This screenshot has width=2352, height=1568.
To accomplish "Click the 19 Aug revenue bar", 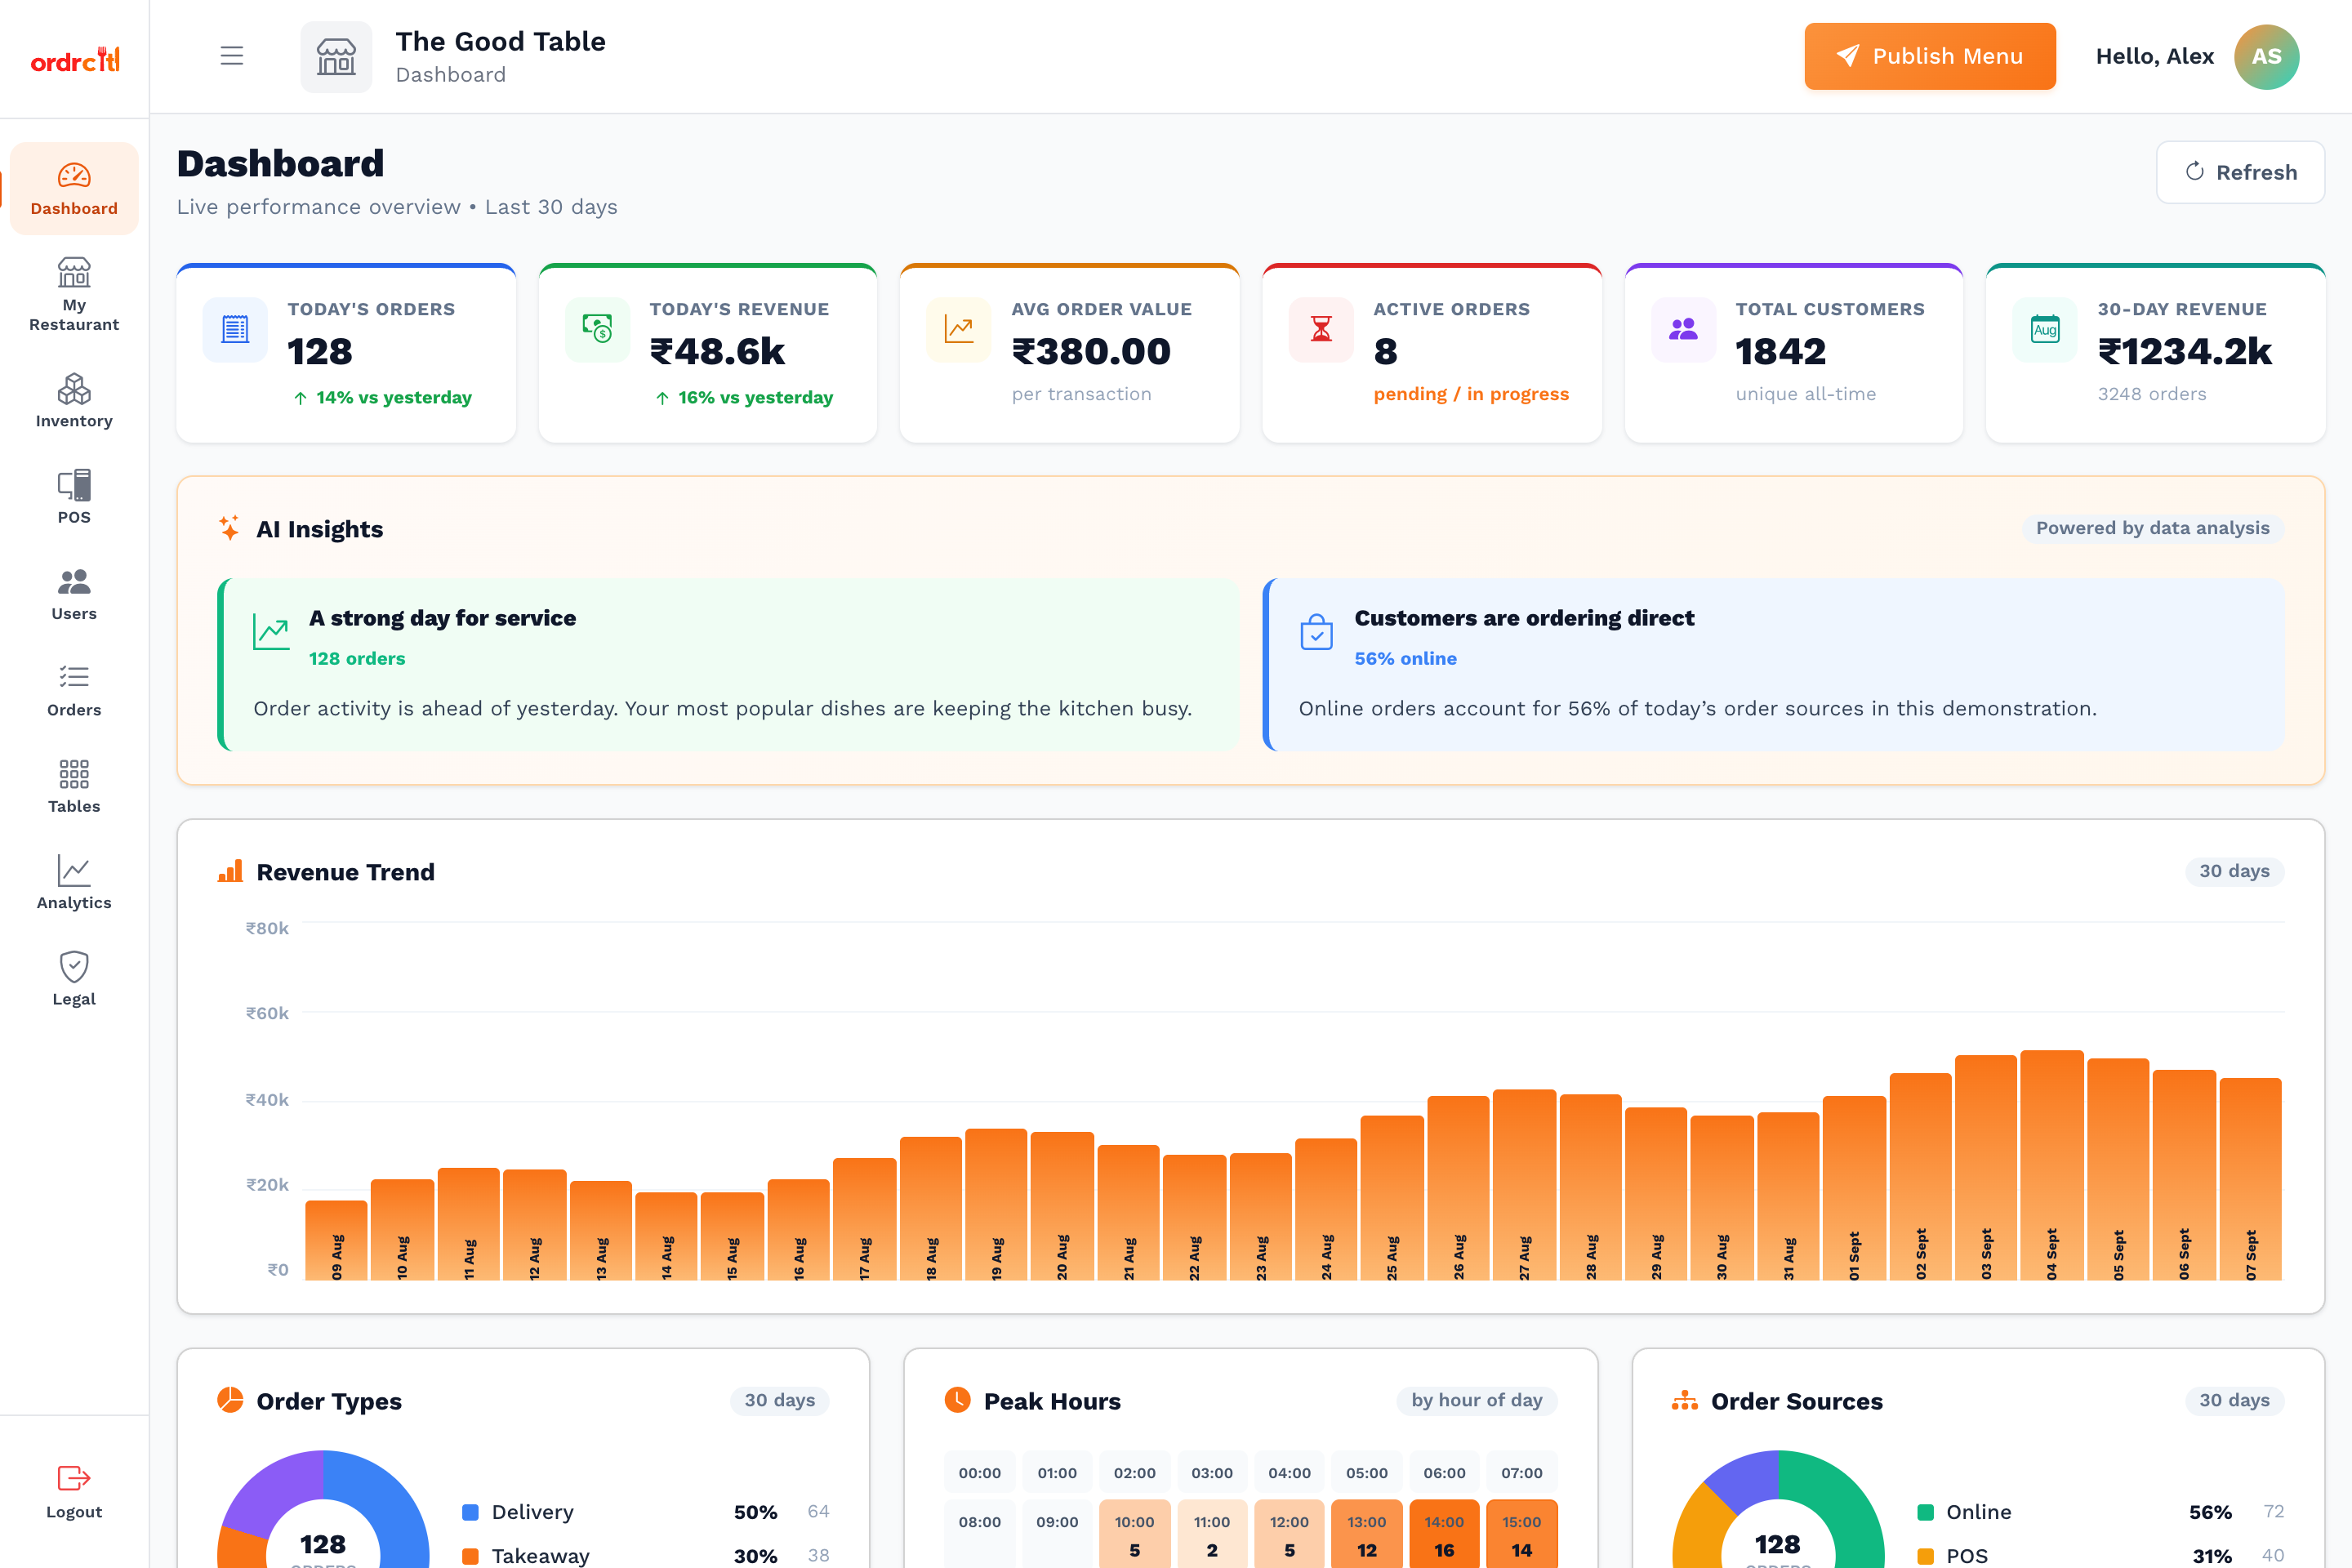I will point(996,1204).
